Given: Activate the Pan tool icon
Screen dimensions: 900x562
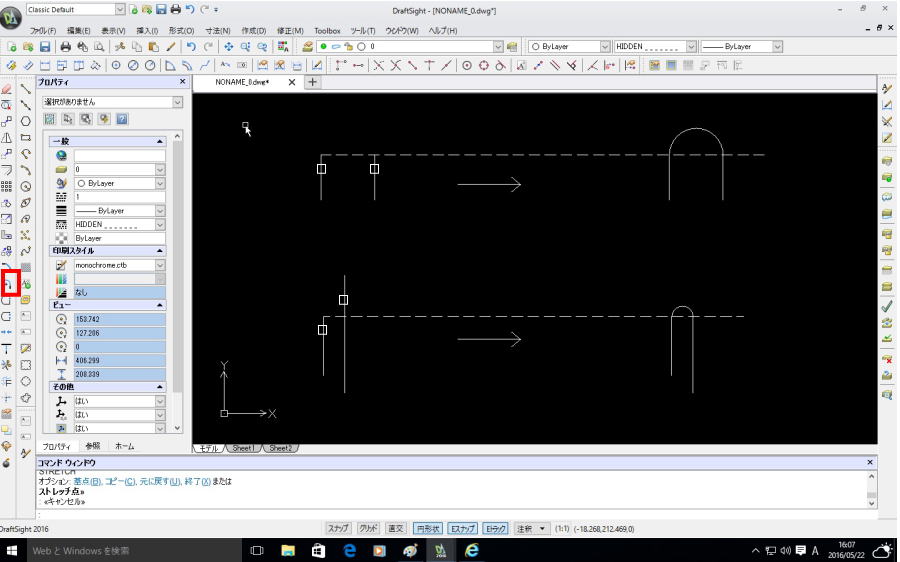Looking at the screenshot, I should tap(228, 46).
